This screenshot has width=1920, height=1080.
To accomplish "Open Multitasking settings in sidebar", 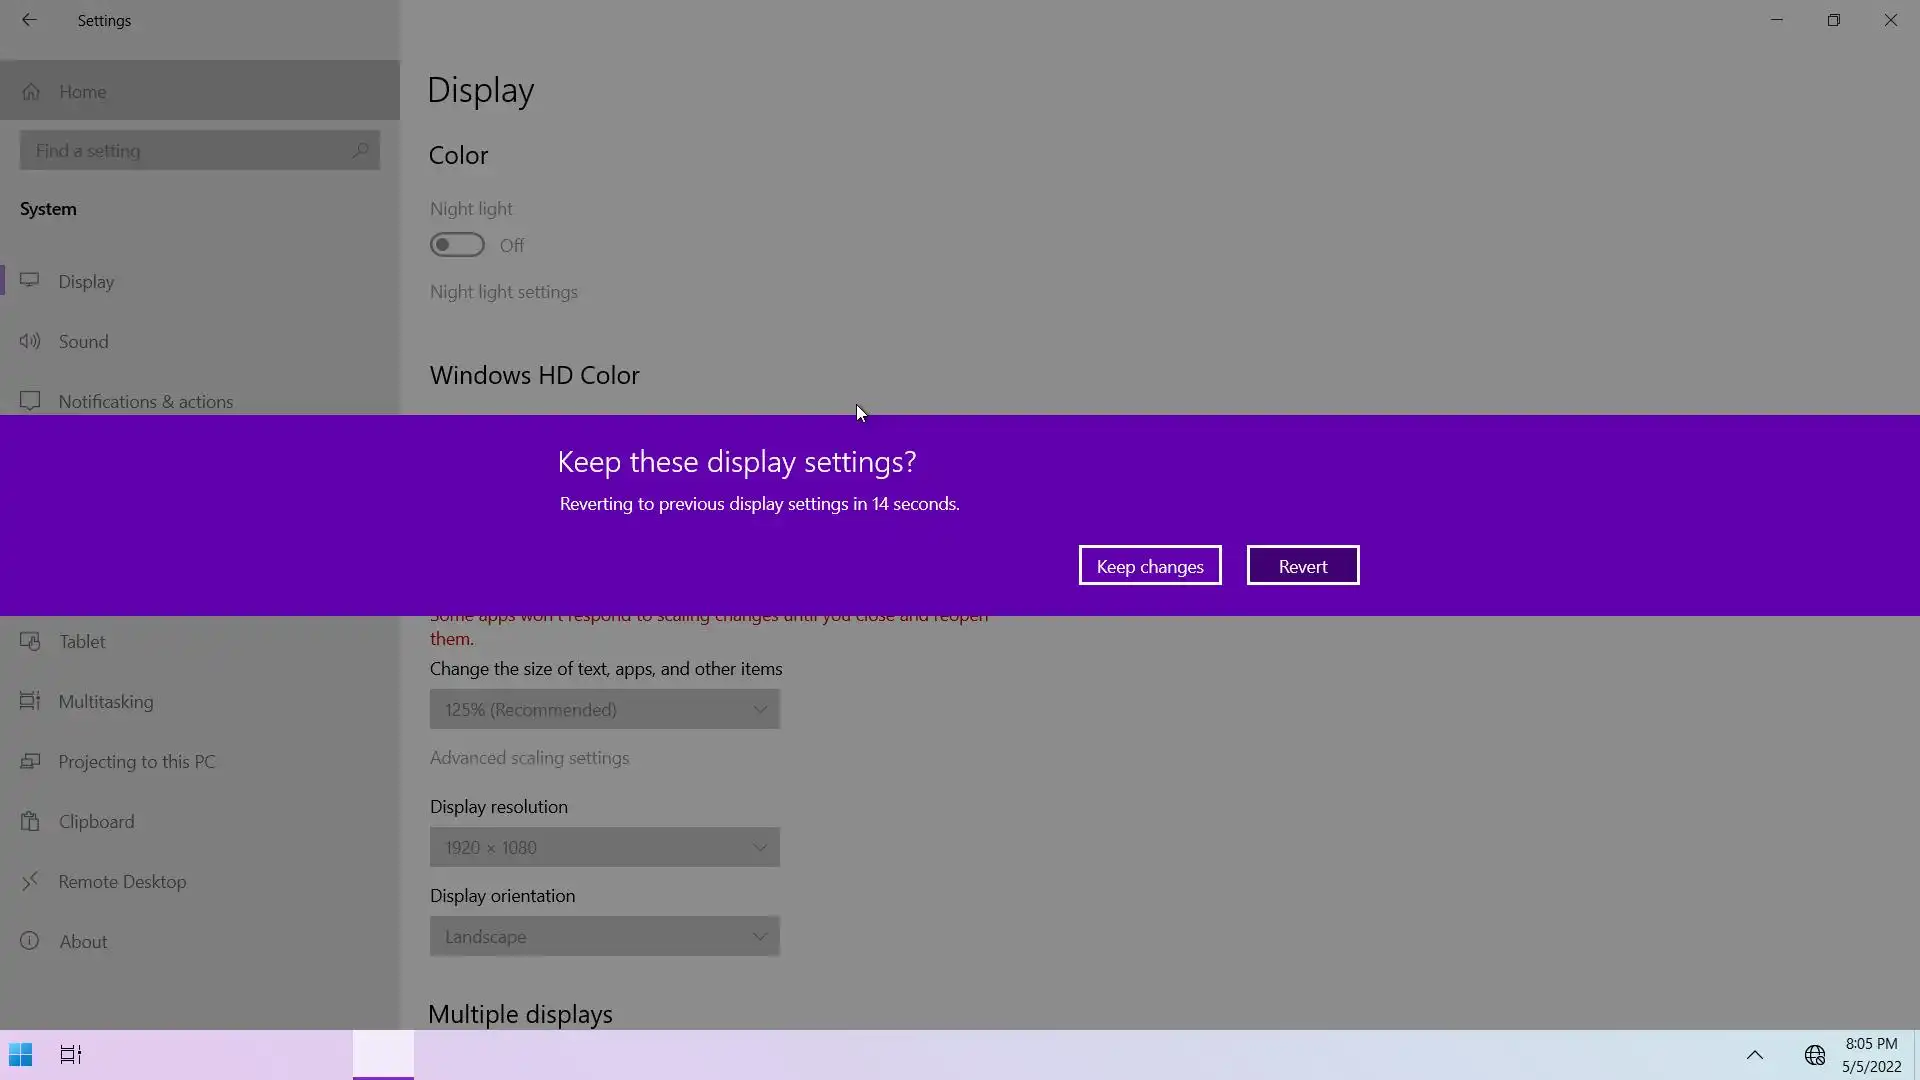I will coord(105,701).
